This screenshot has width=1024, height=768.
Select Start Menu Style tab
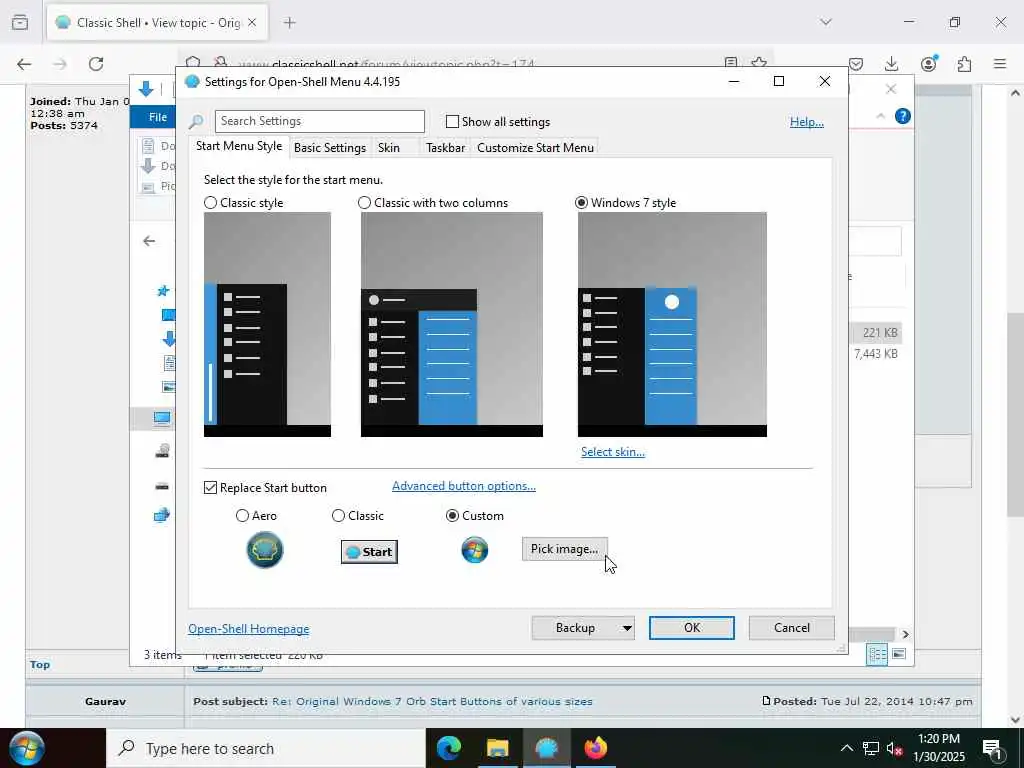[239, 146]
